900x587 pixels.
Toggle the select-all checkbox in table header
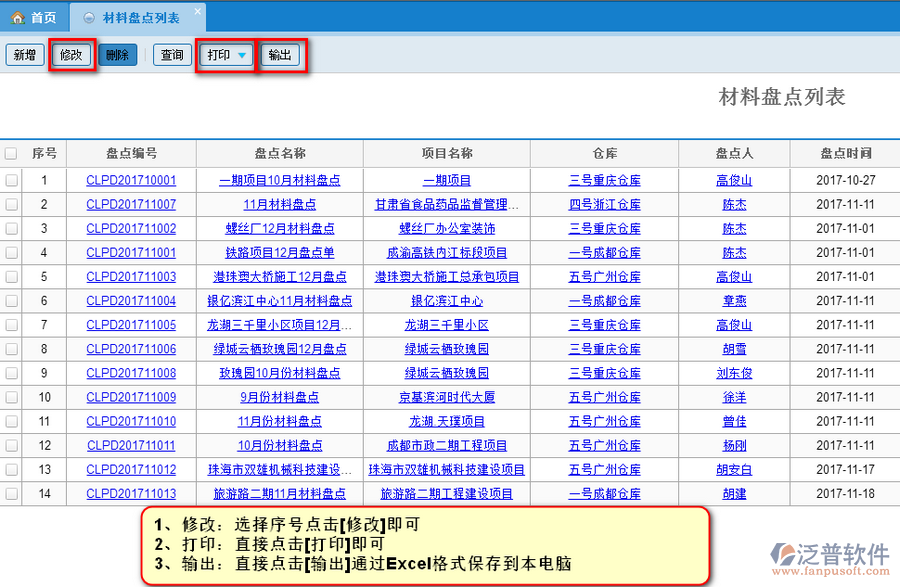(11, 154)
